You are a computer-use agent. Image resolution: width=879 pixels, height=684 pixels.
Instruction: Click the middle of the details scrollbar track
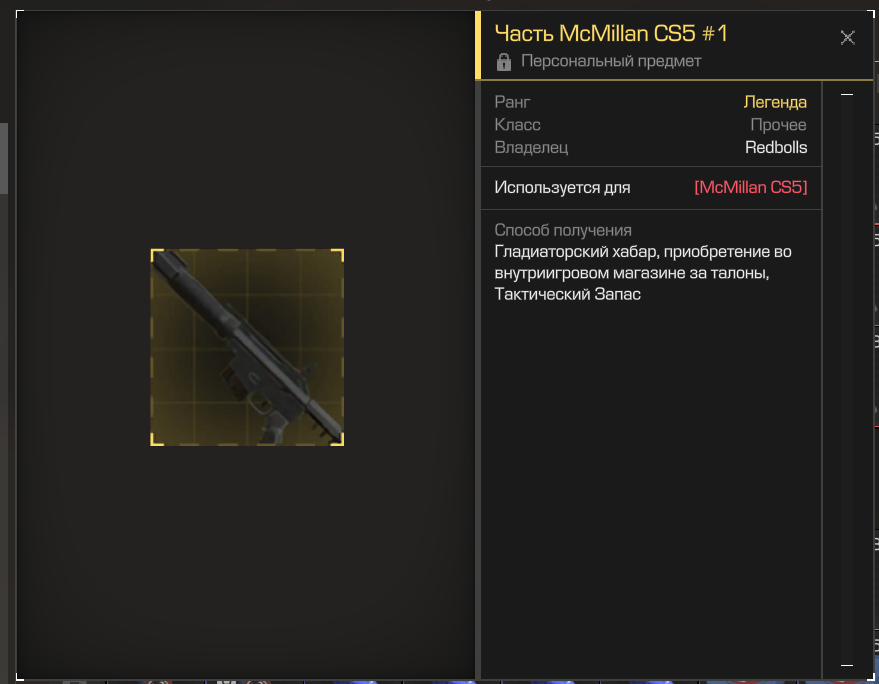pyautogui.click(x=846, y=380)
